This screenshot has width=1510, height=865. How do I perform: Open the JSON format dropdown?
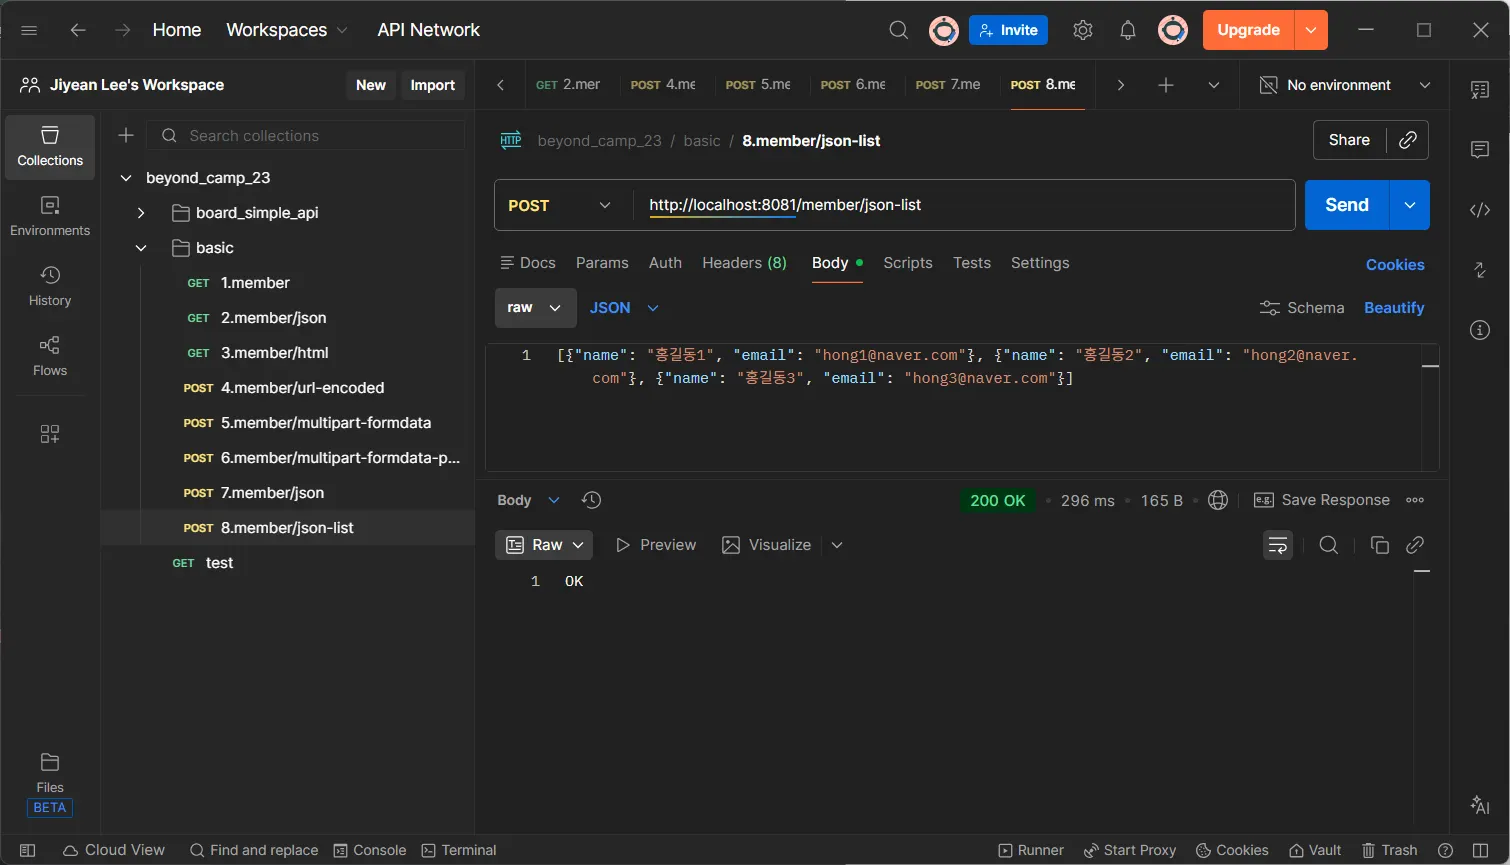pyautogui.click(x=624, y=308)
